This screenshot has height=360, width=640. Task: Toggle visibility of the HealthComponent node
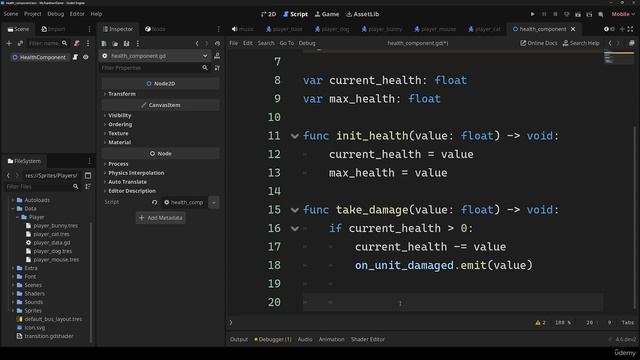(86, 57)
